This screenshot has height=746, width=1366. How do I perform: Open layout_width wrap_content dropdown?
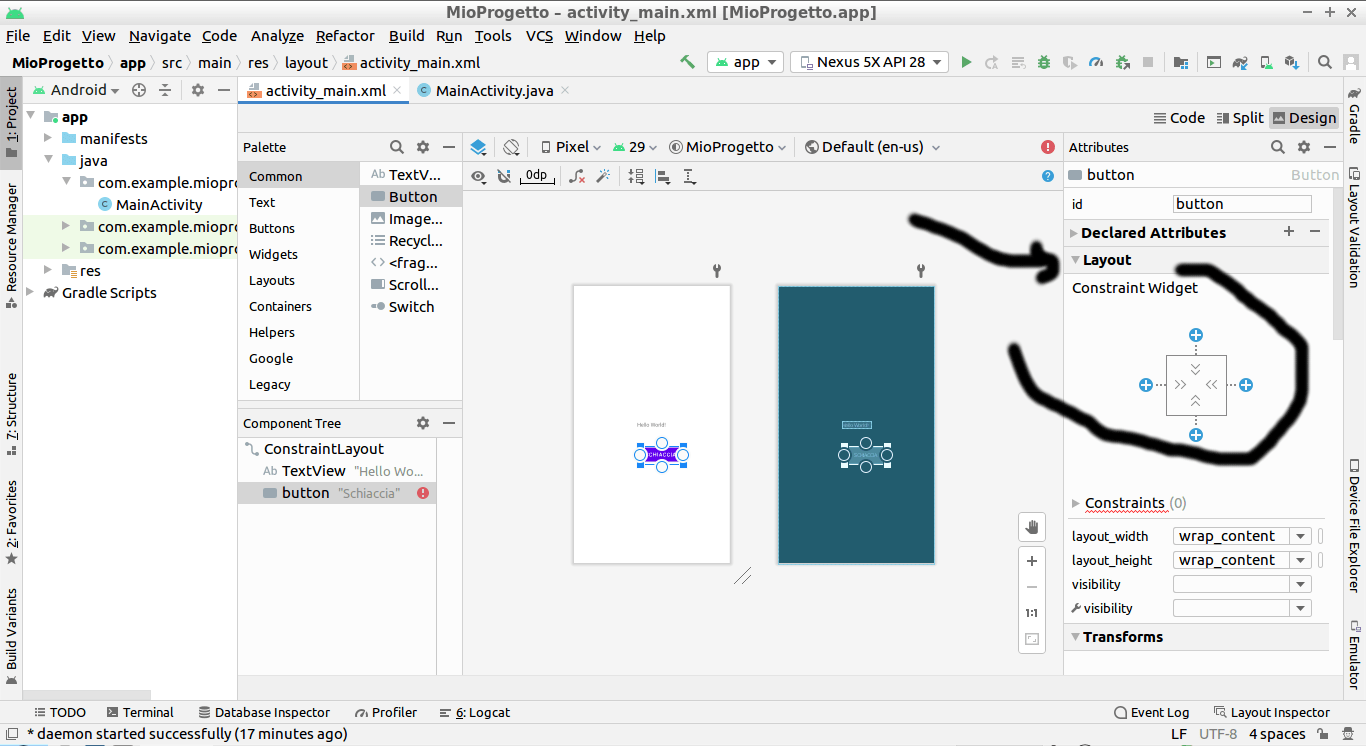tap(1300, 536)
